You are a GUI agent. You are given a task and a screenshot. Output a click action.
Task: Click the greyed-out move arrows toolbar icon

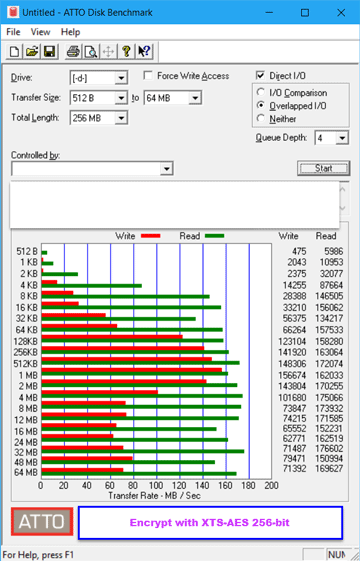pyautogui.click(x=108, y=52)
